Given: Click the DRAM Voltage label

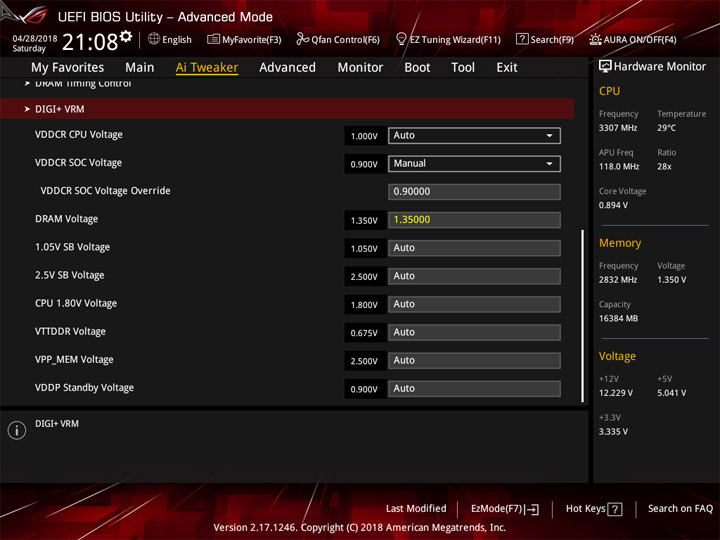Looking at the screenshot, I should (67, 219).
